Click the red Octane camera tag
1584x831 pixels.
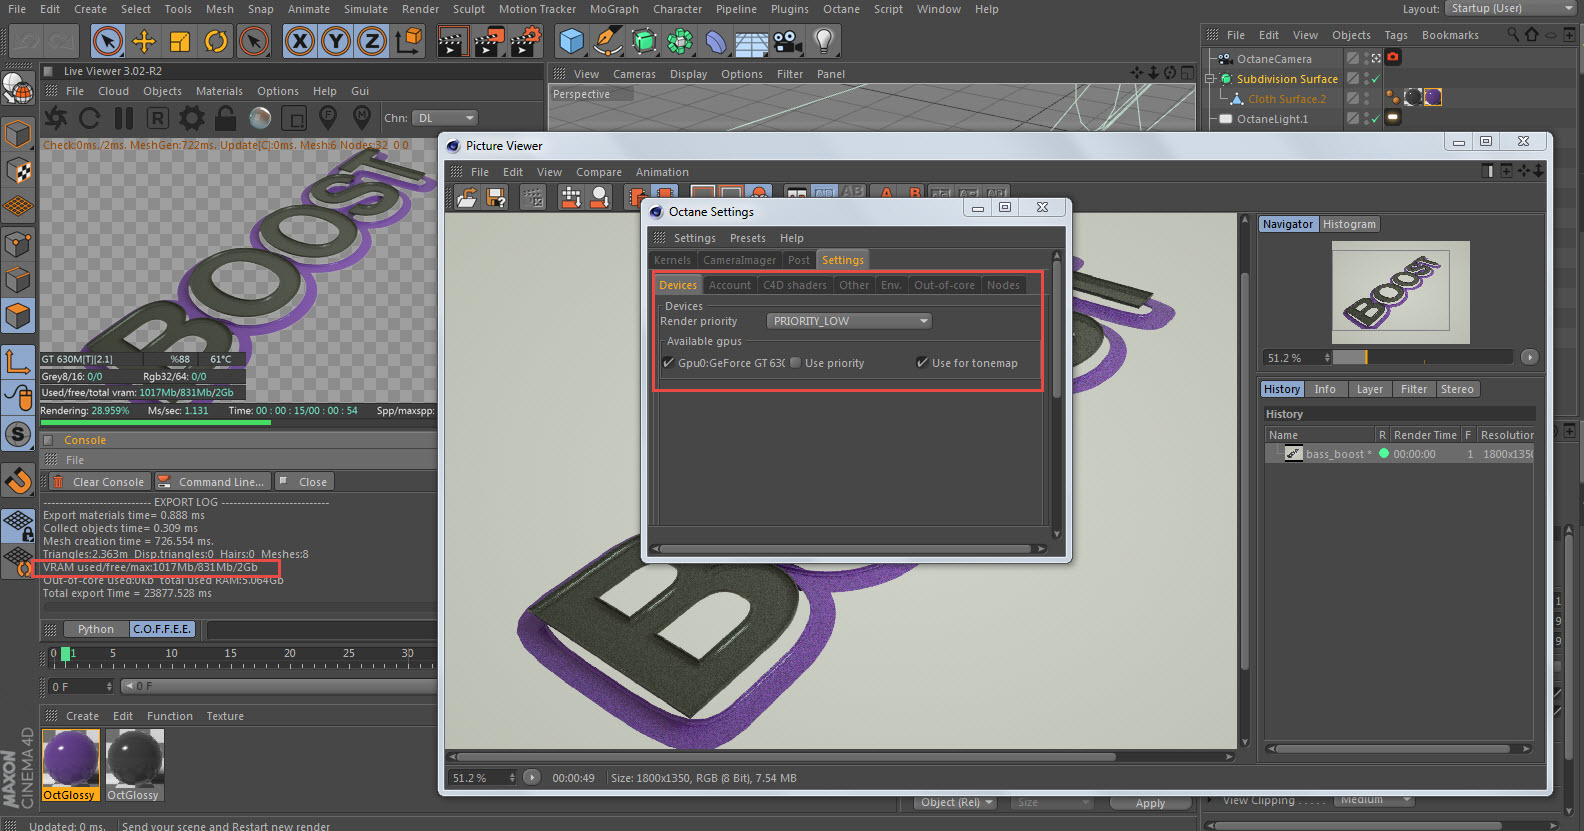tap(1392, 58)
